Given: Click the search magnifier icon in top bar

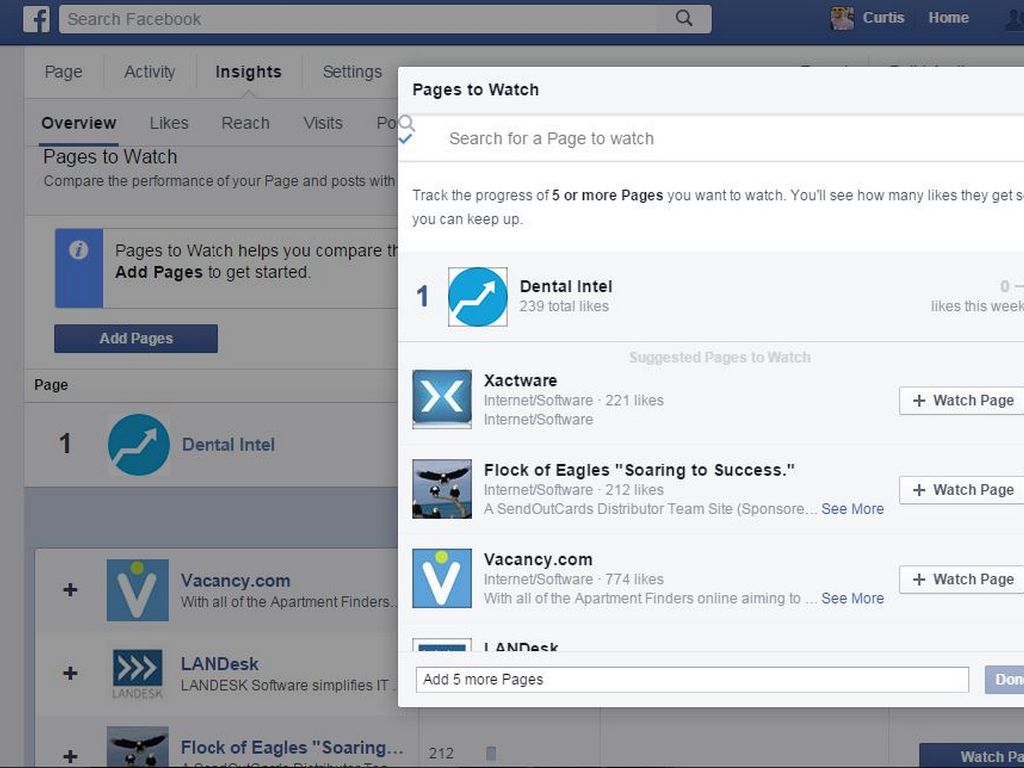Looking at the screenshot, I should (684, 18).
